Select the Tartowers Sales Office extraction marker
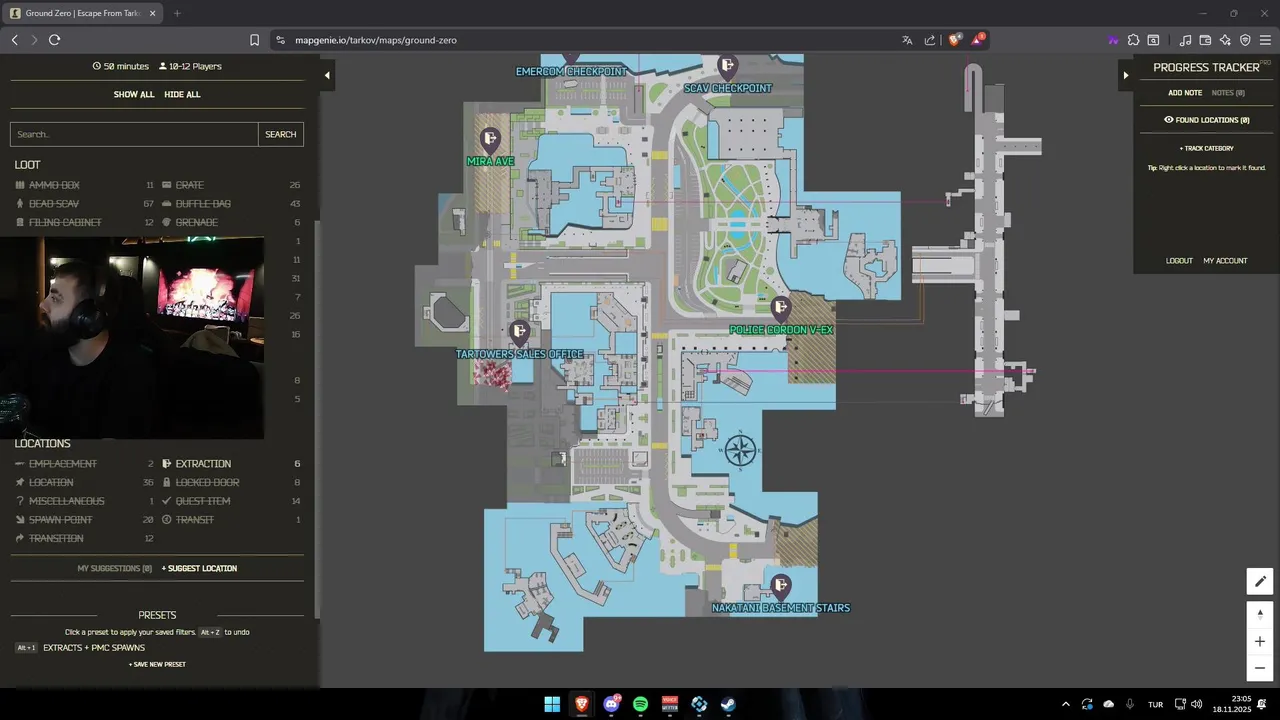The image size is (1280, 720). [x=519, y=332]
